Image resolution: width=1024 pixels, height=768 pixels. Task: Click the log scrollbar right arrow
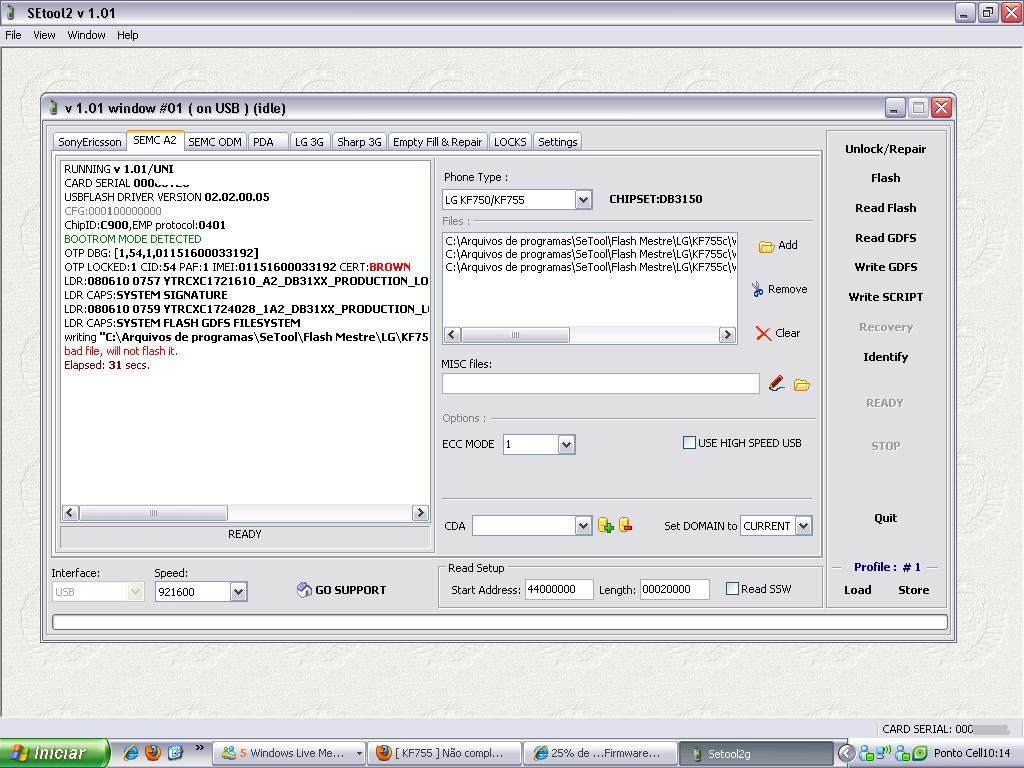[x=420, y=513]
